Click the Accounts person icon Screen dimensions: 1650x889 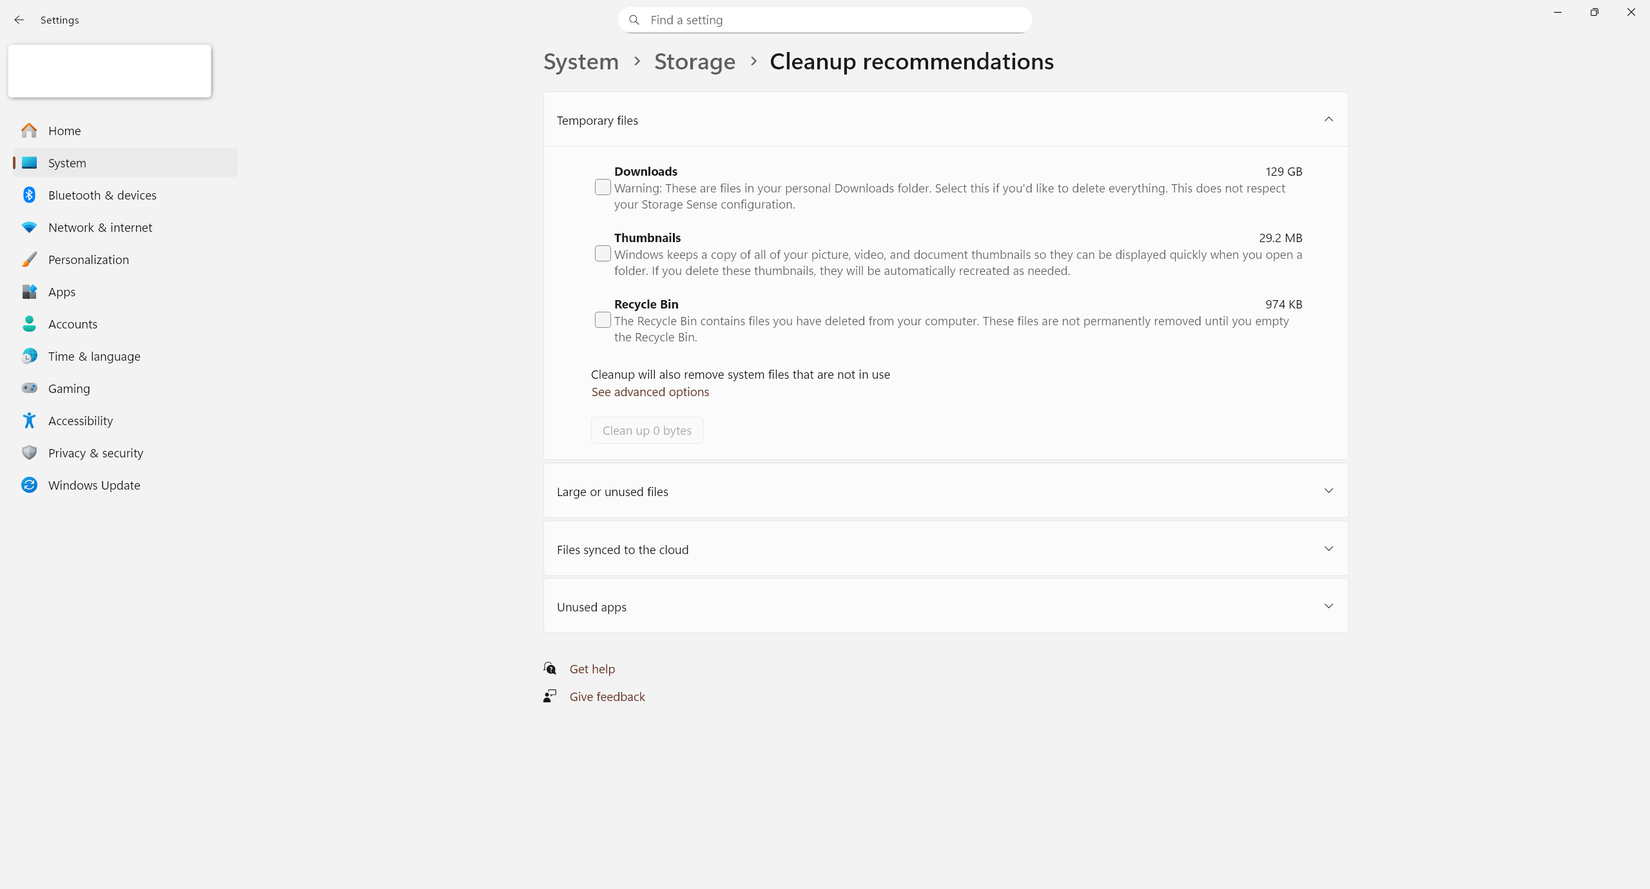29,324
